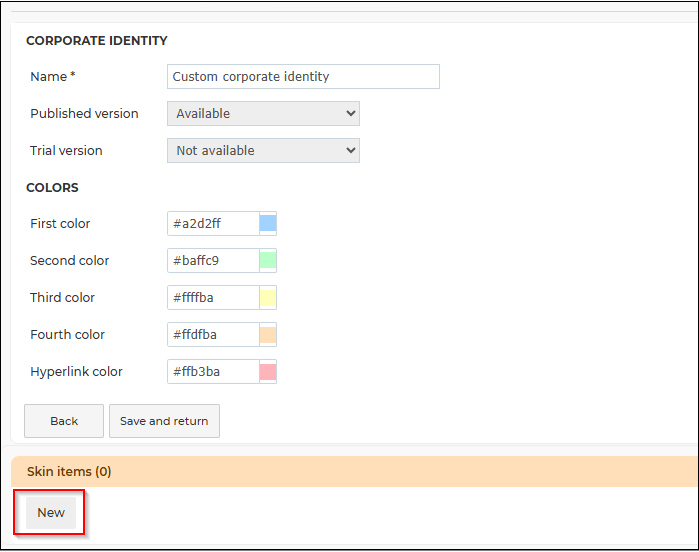Viewport: 699px width, 552px height.
Task: Open the Hyperlink color pink swatch
Action: pyautogui.click(x=268, y=371)
